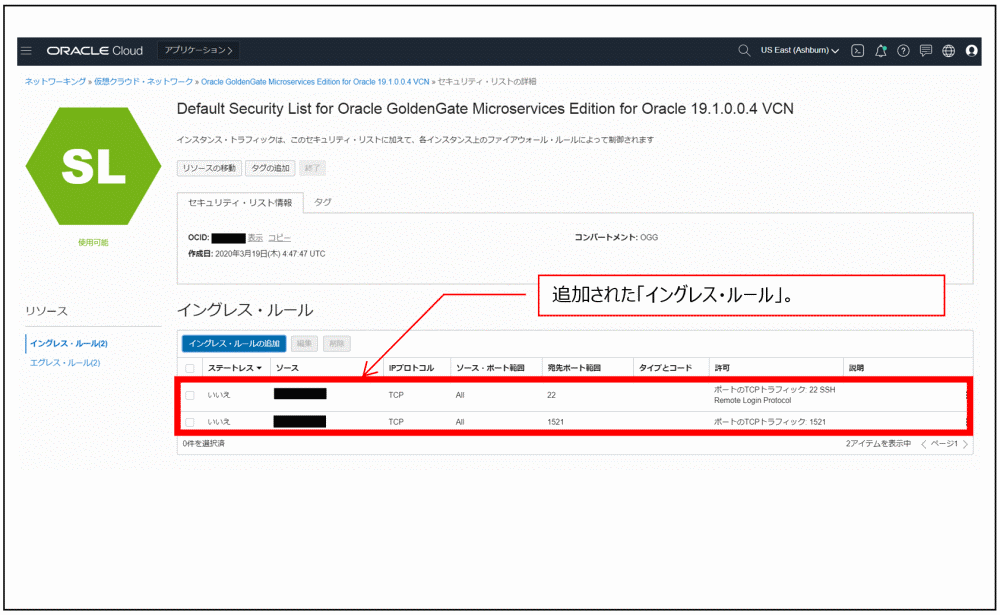Click the 許可 column header
This screenshot has width=1000, height=615.
click(722, 368)
